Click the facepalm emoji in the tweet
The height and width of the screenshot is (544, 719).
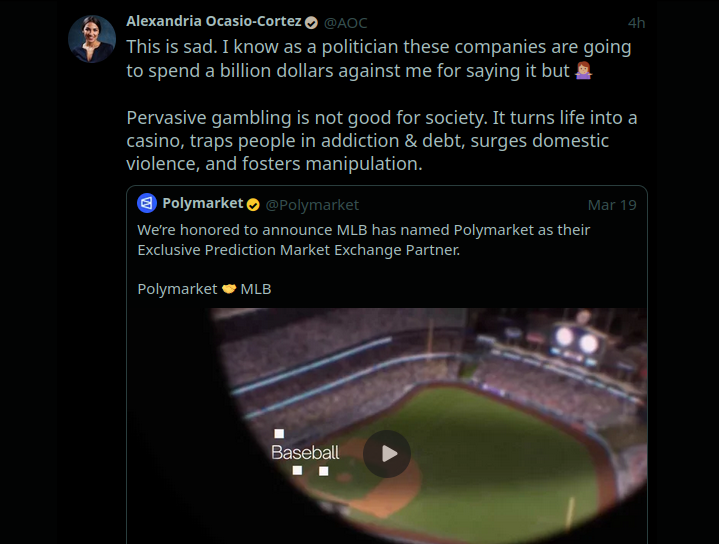(x=587, y=71)
